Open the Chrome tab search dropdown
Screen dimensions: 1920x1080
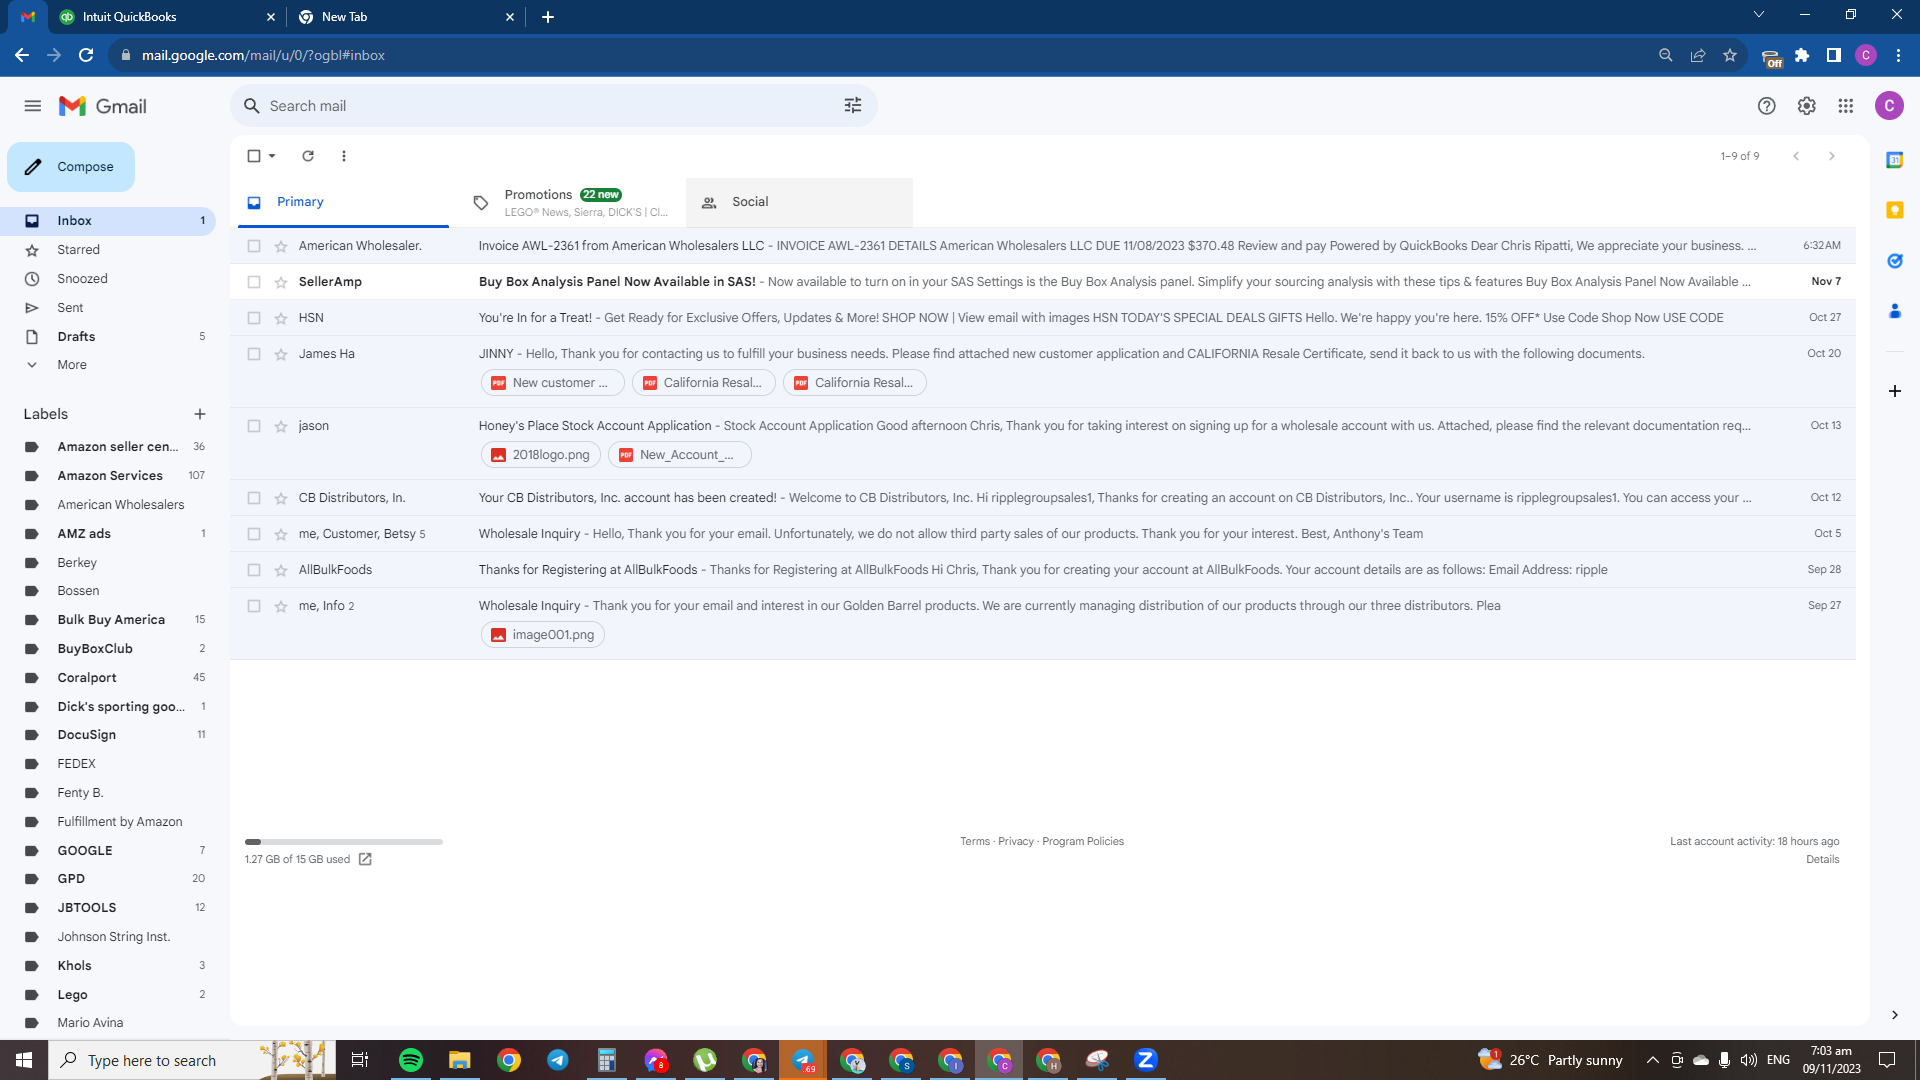pos(1759,15)
